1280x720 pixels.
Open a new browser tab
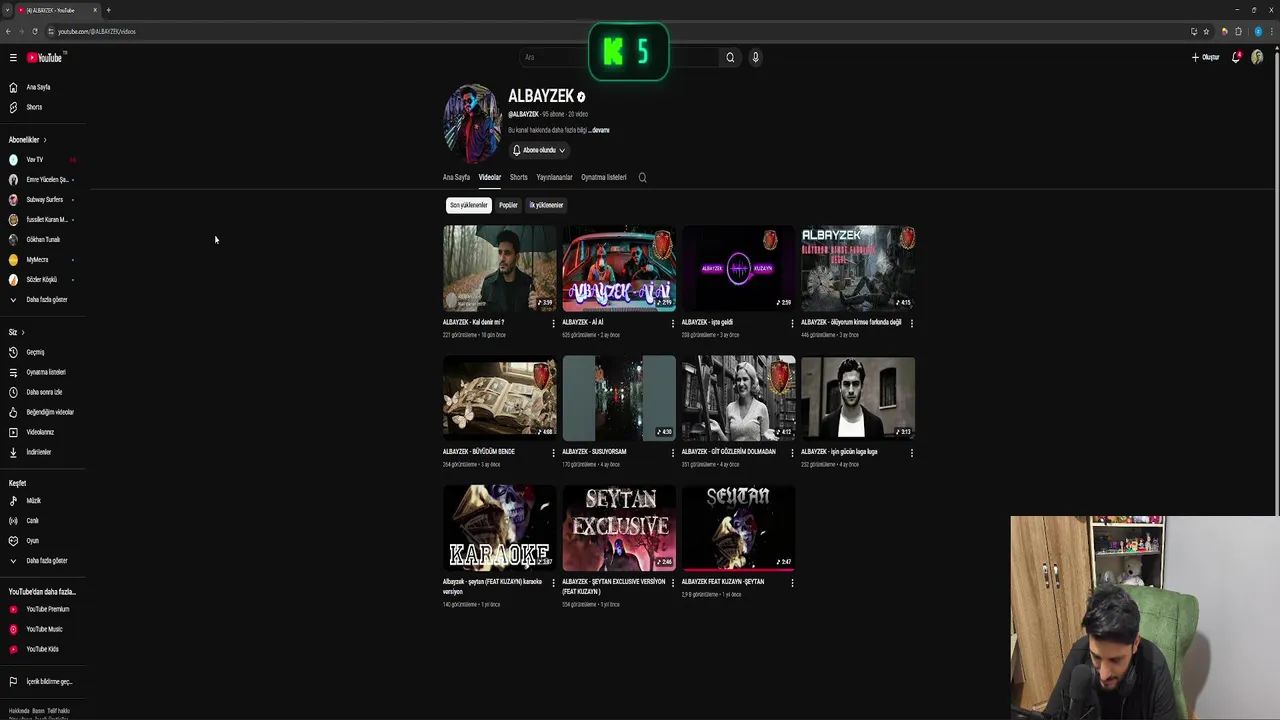pyautogui.click(x=108, y=10)
